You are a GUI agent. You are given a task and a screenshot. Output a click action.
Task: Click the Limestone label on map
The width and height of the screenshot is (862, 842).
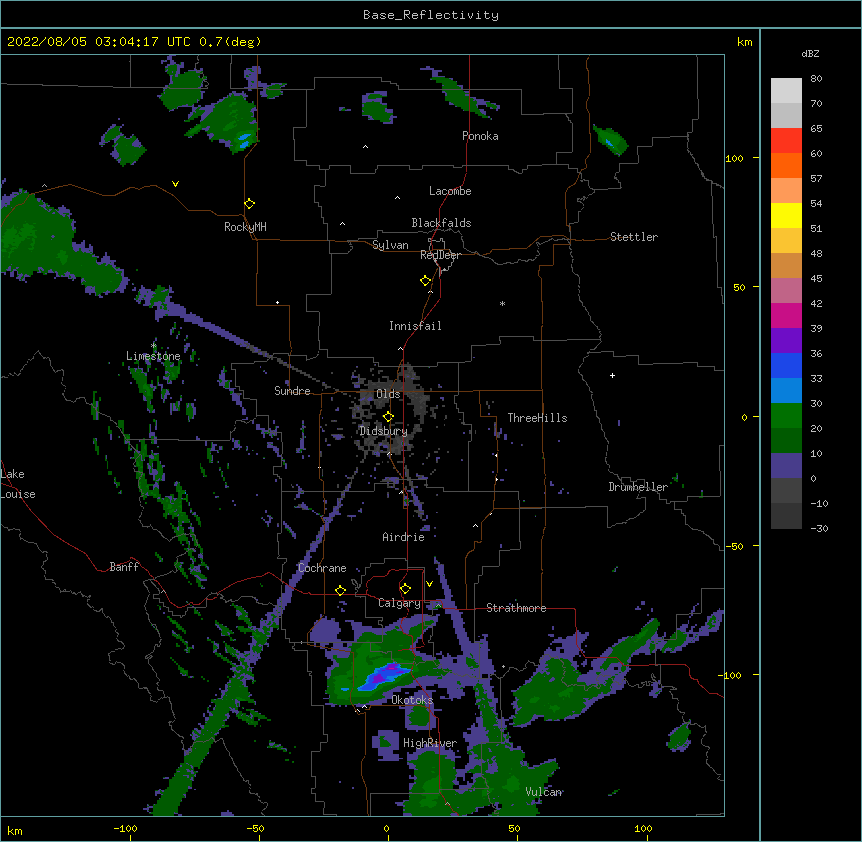[153, 356]
